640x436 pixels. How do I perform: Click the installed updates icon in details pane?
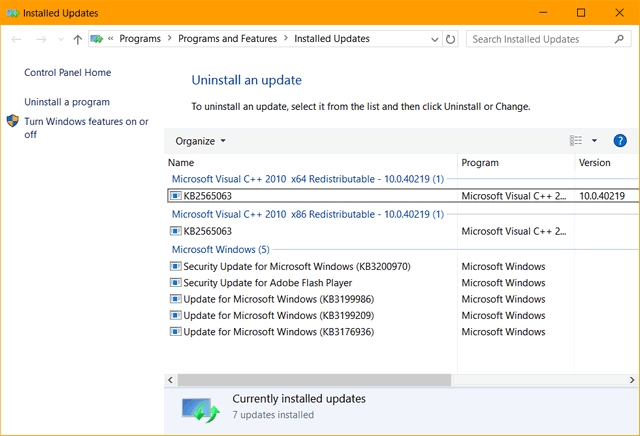[200, 410]
